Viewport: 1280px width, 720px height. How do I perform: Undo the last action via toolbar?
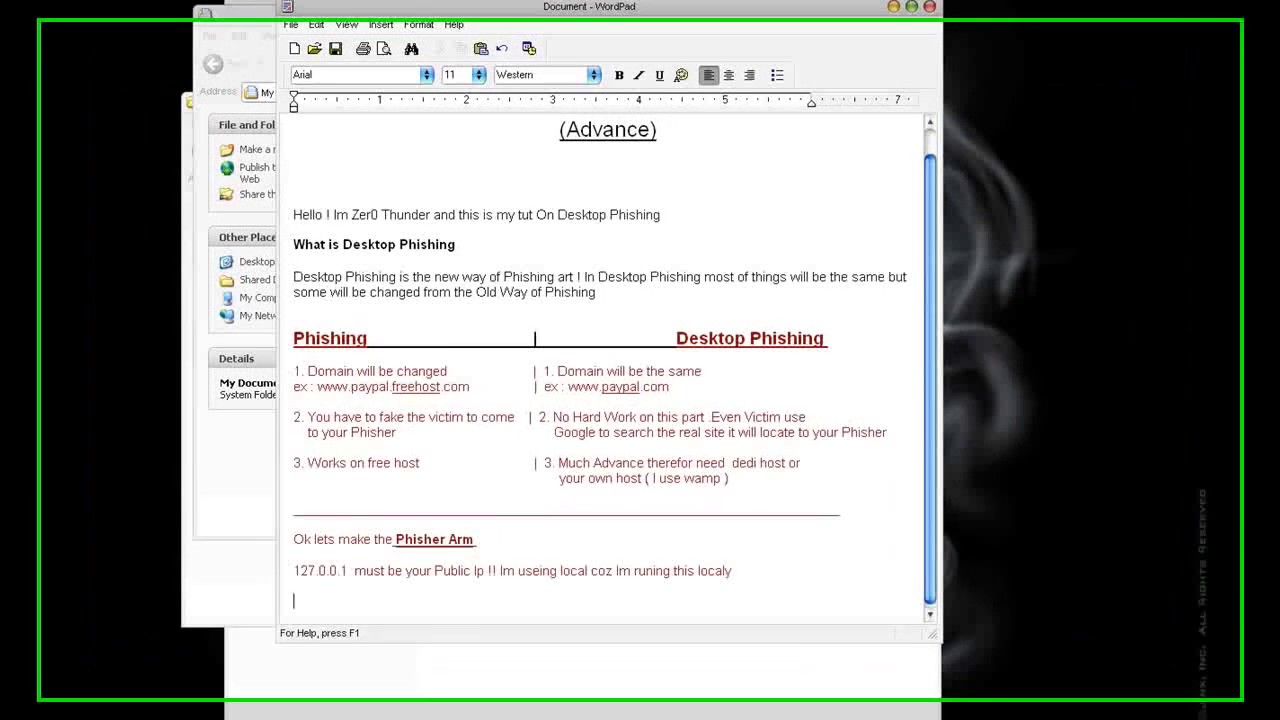(x=502, y=48)
